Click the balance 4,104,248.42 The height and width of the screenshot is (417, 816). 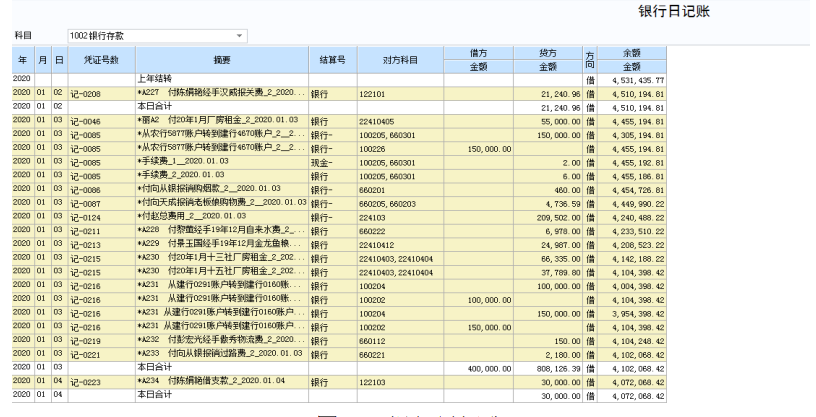tap(632, 341)
